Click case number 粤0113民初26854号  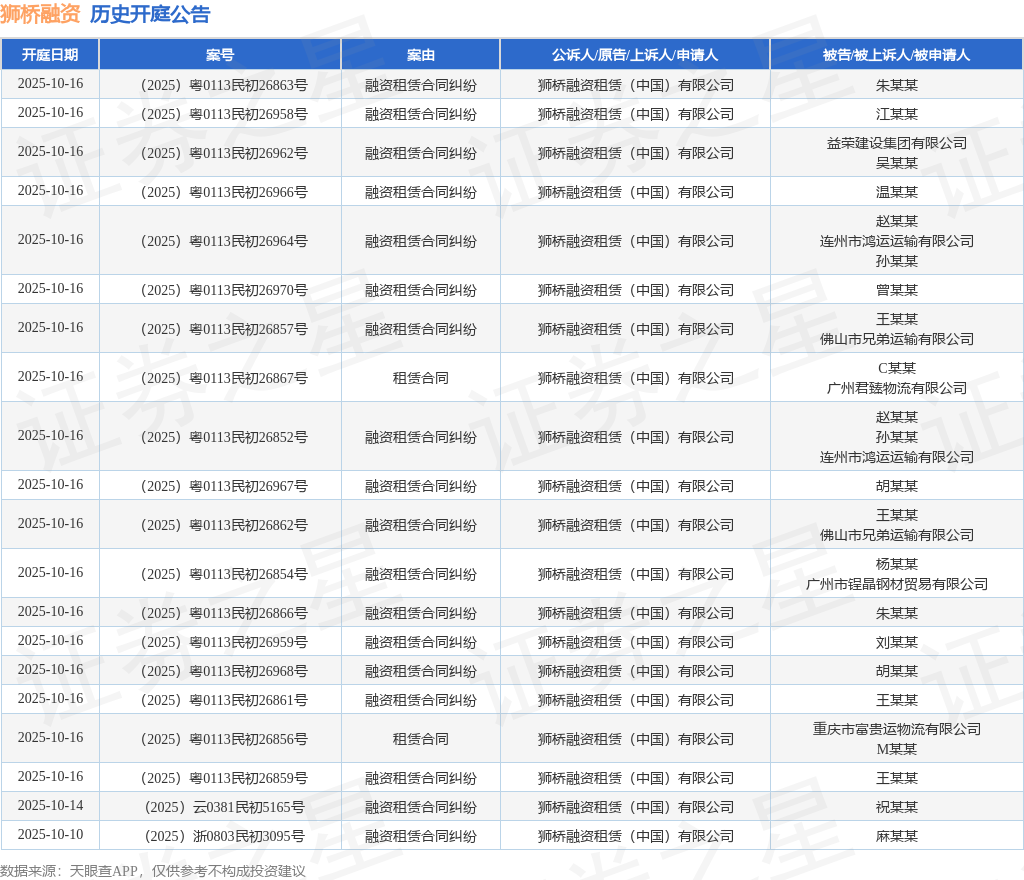tap(224, 574)
